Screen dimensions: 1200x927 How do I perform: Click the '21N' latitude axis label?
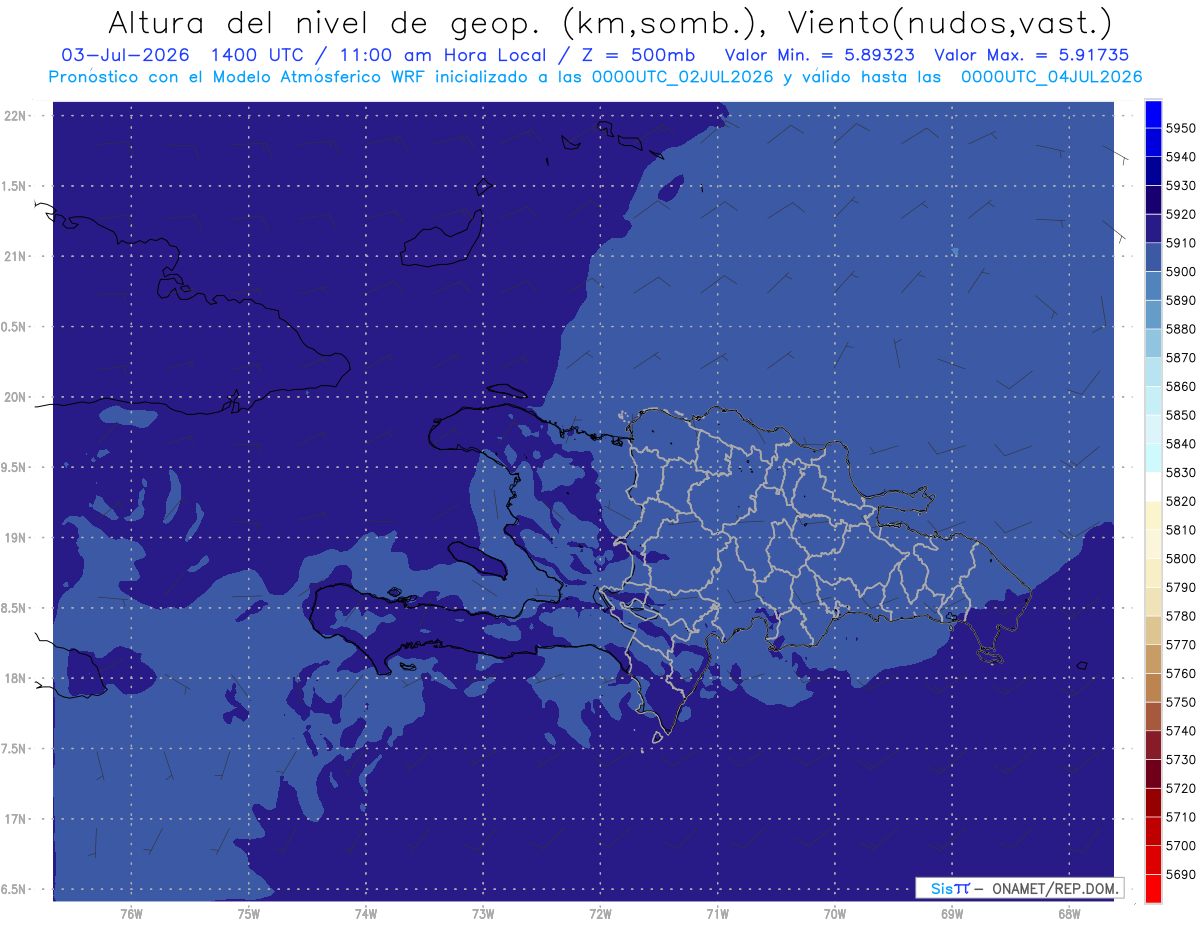tap(15, 257)
